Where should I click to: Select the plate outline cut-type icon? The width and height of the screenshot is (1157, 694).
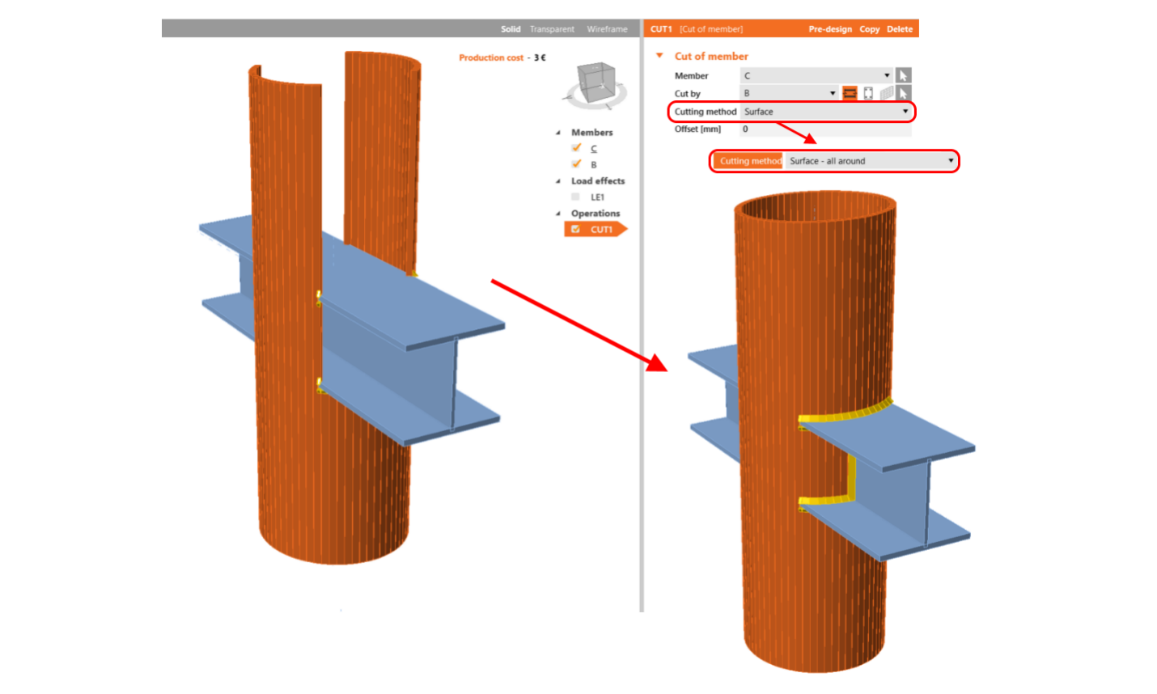(867, 93)
